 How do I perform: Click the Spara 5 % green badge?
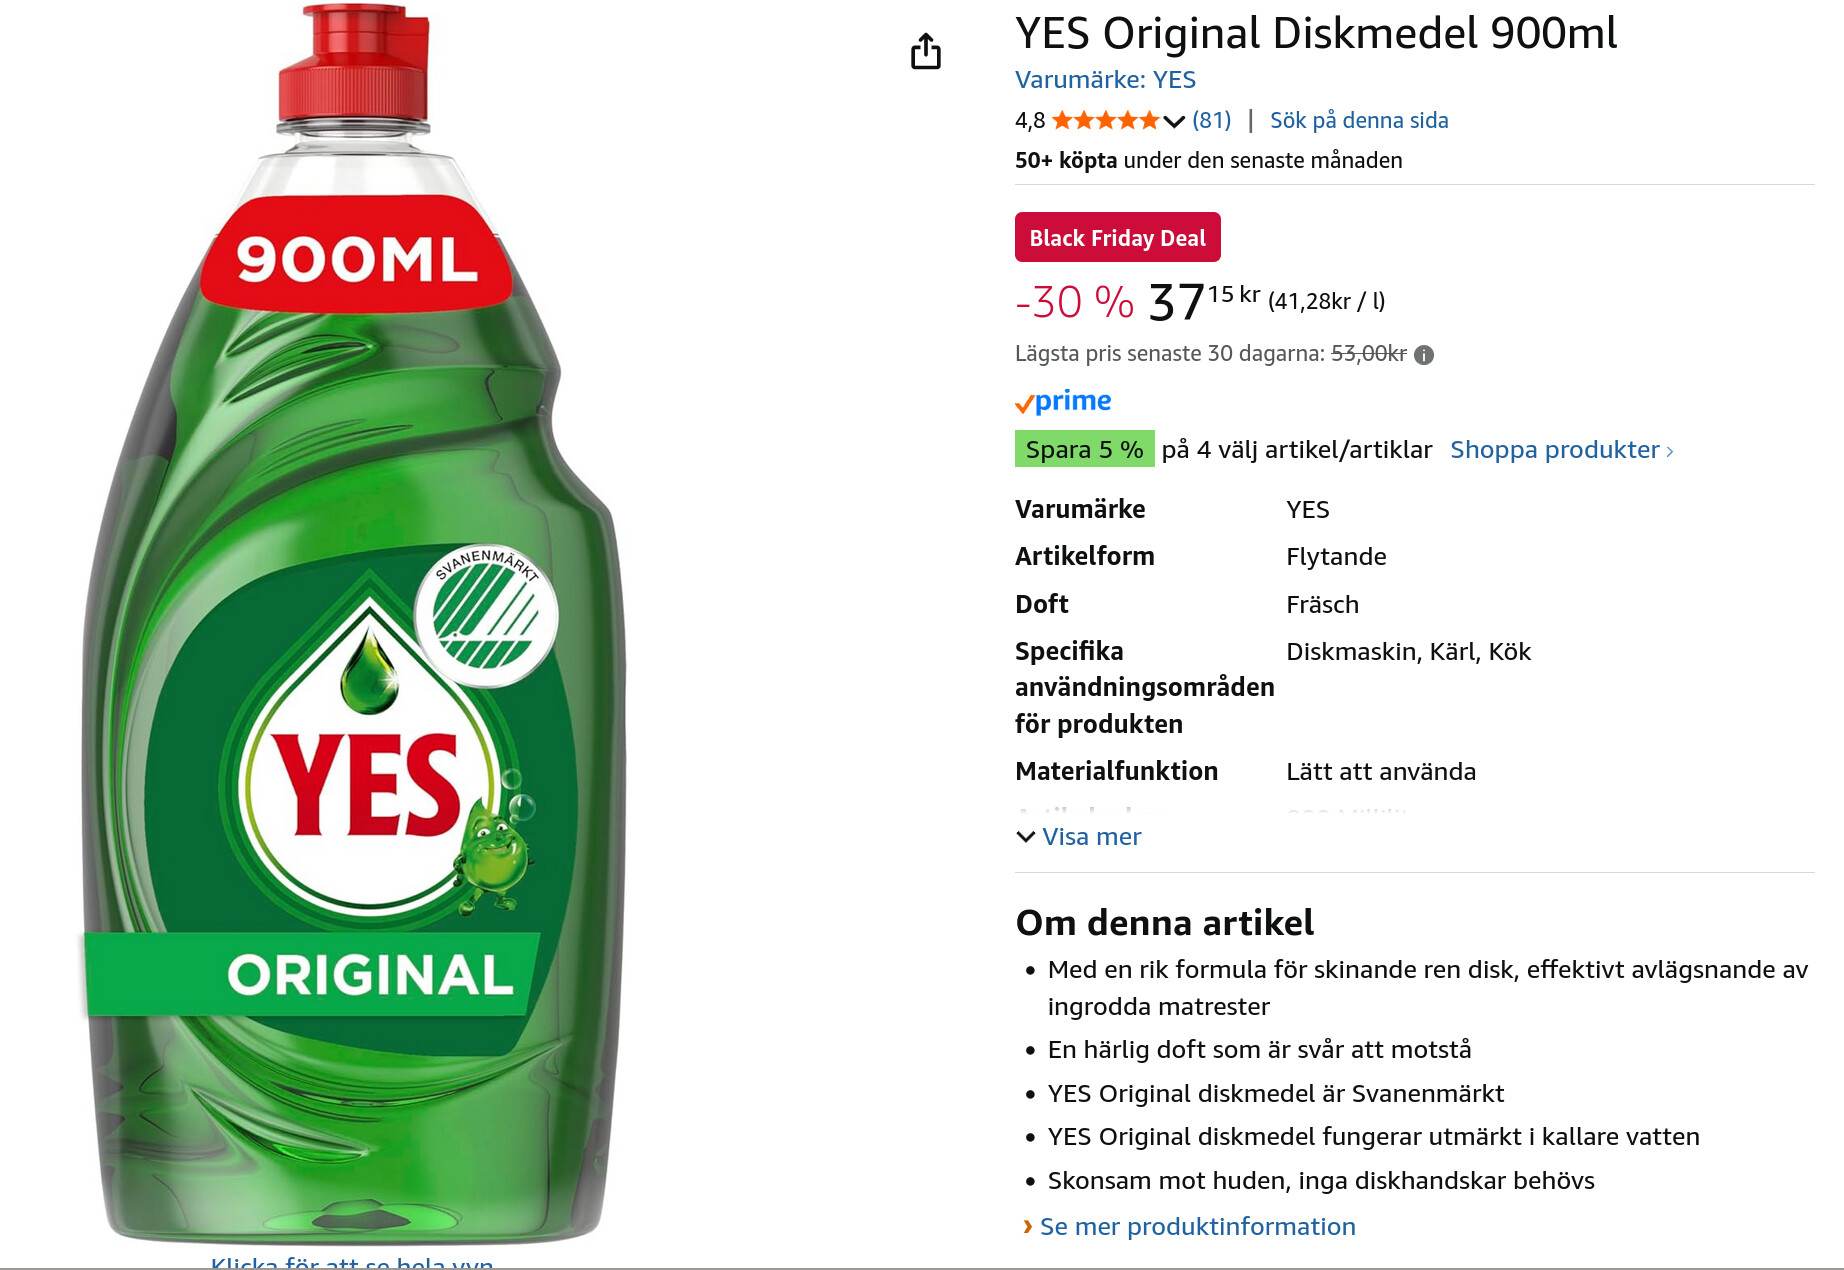(1084, 450)
